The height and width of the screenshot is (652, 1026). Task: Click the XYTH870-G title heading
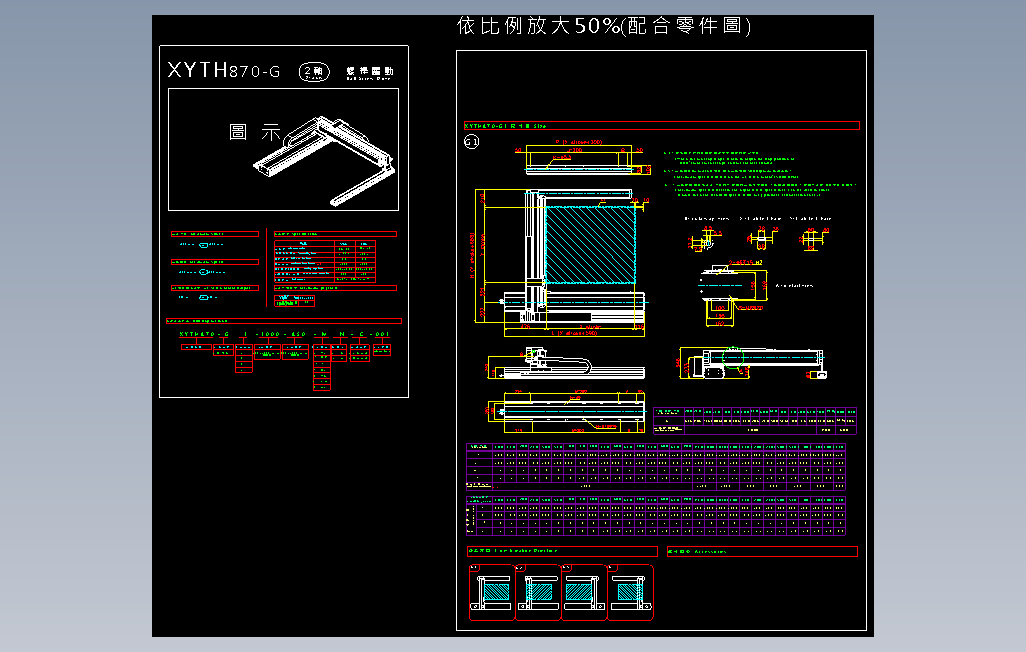[224, 70]
